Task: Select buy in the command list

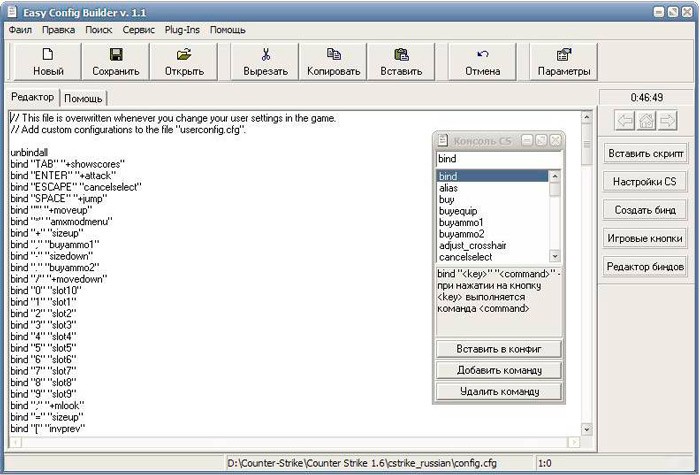Action: pos(492,200)
